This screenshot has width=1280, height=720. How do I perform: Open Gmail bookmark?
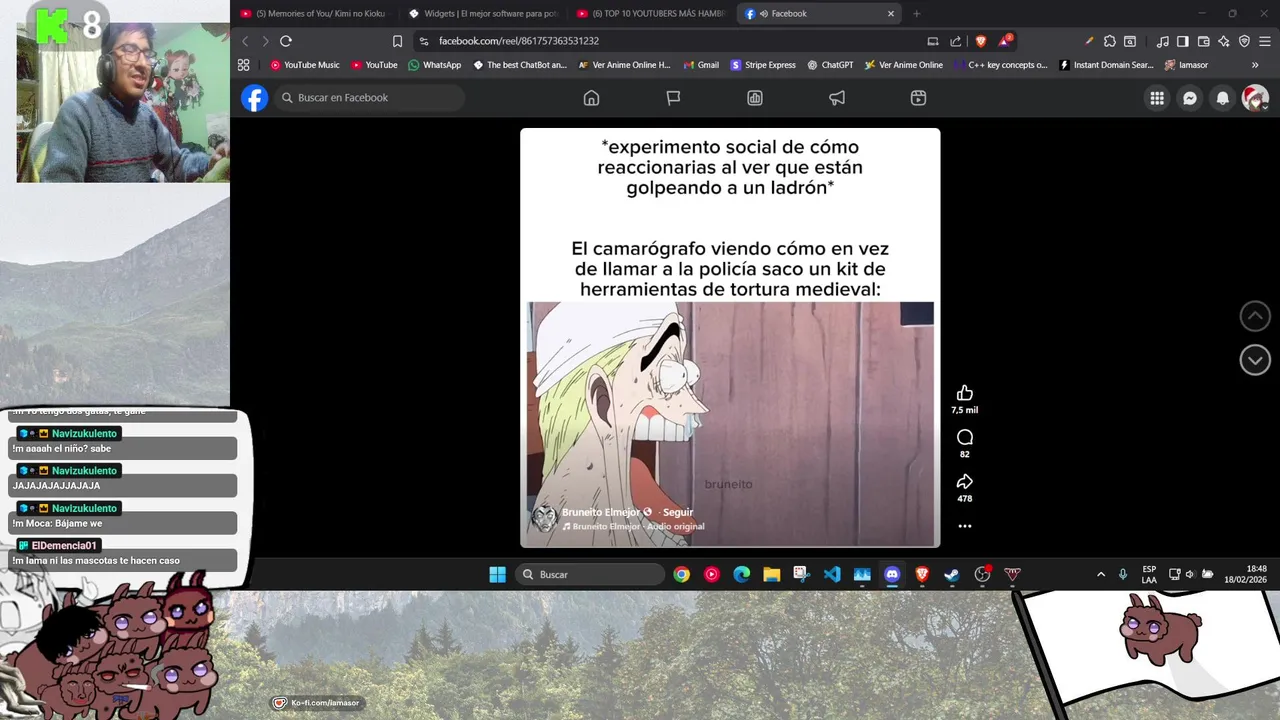(x=701, y=65)
